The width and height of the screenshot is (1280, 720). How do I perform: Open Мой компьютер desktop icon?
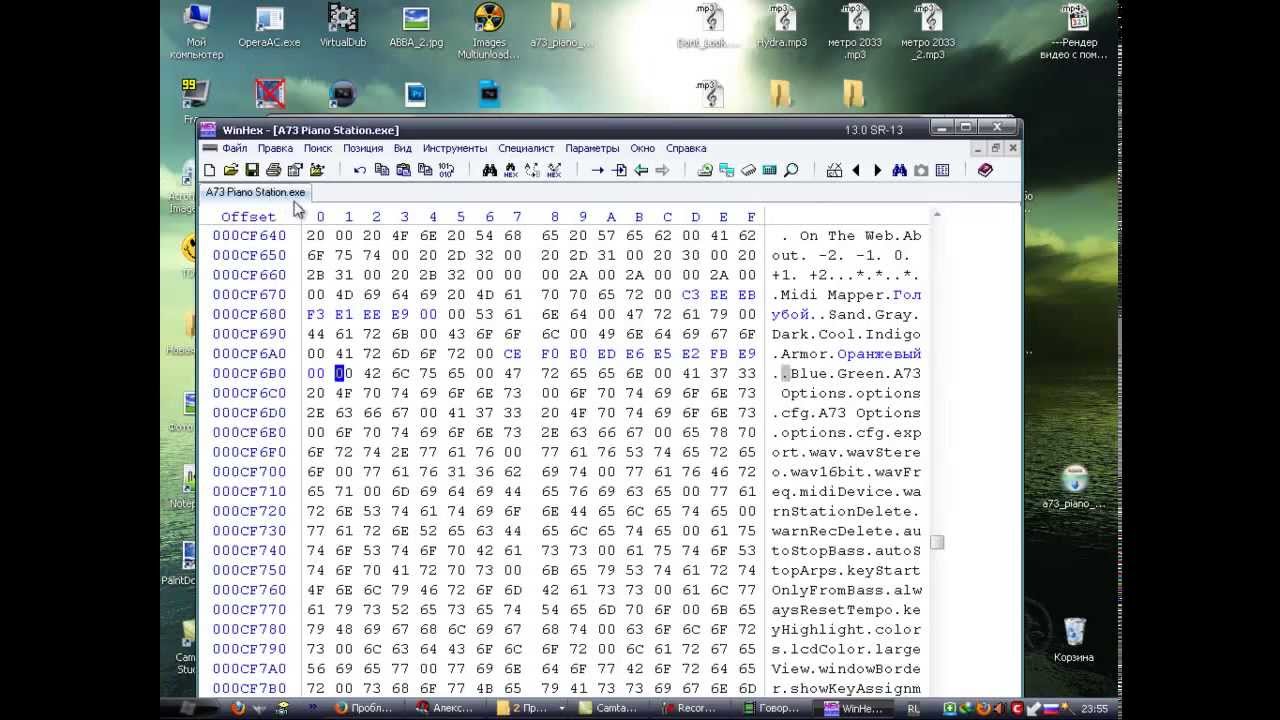click(x=196, y=30)
